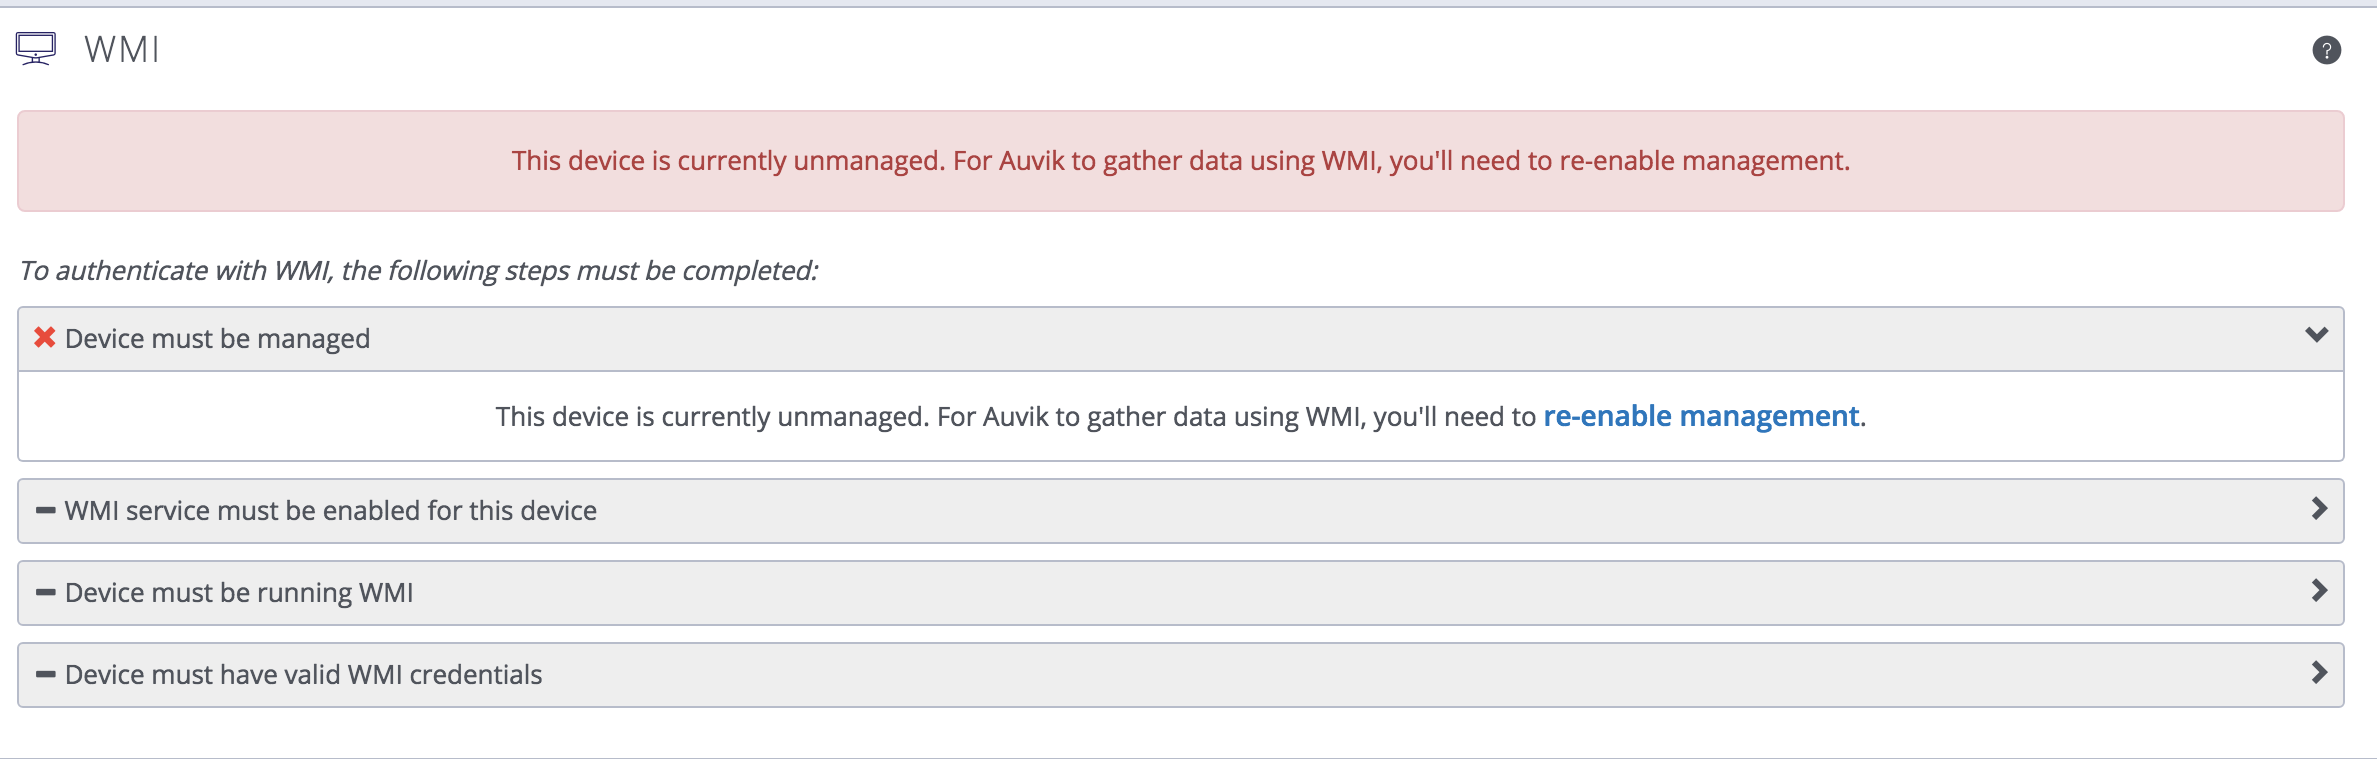Click the red unmanaged device alert banner
2377x759 pixels.
pyautogui.click(x=1181, y=161)
